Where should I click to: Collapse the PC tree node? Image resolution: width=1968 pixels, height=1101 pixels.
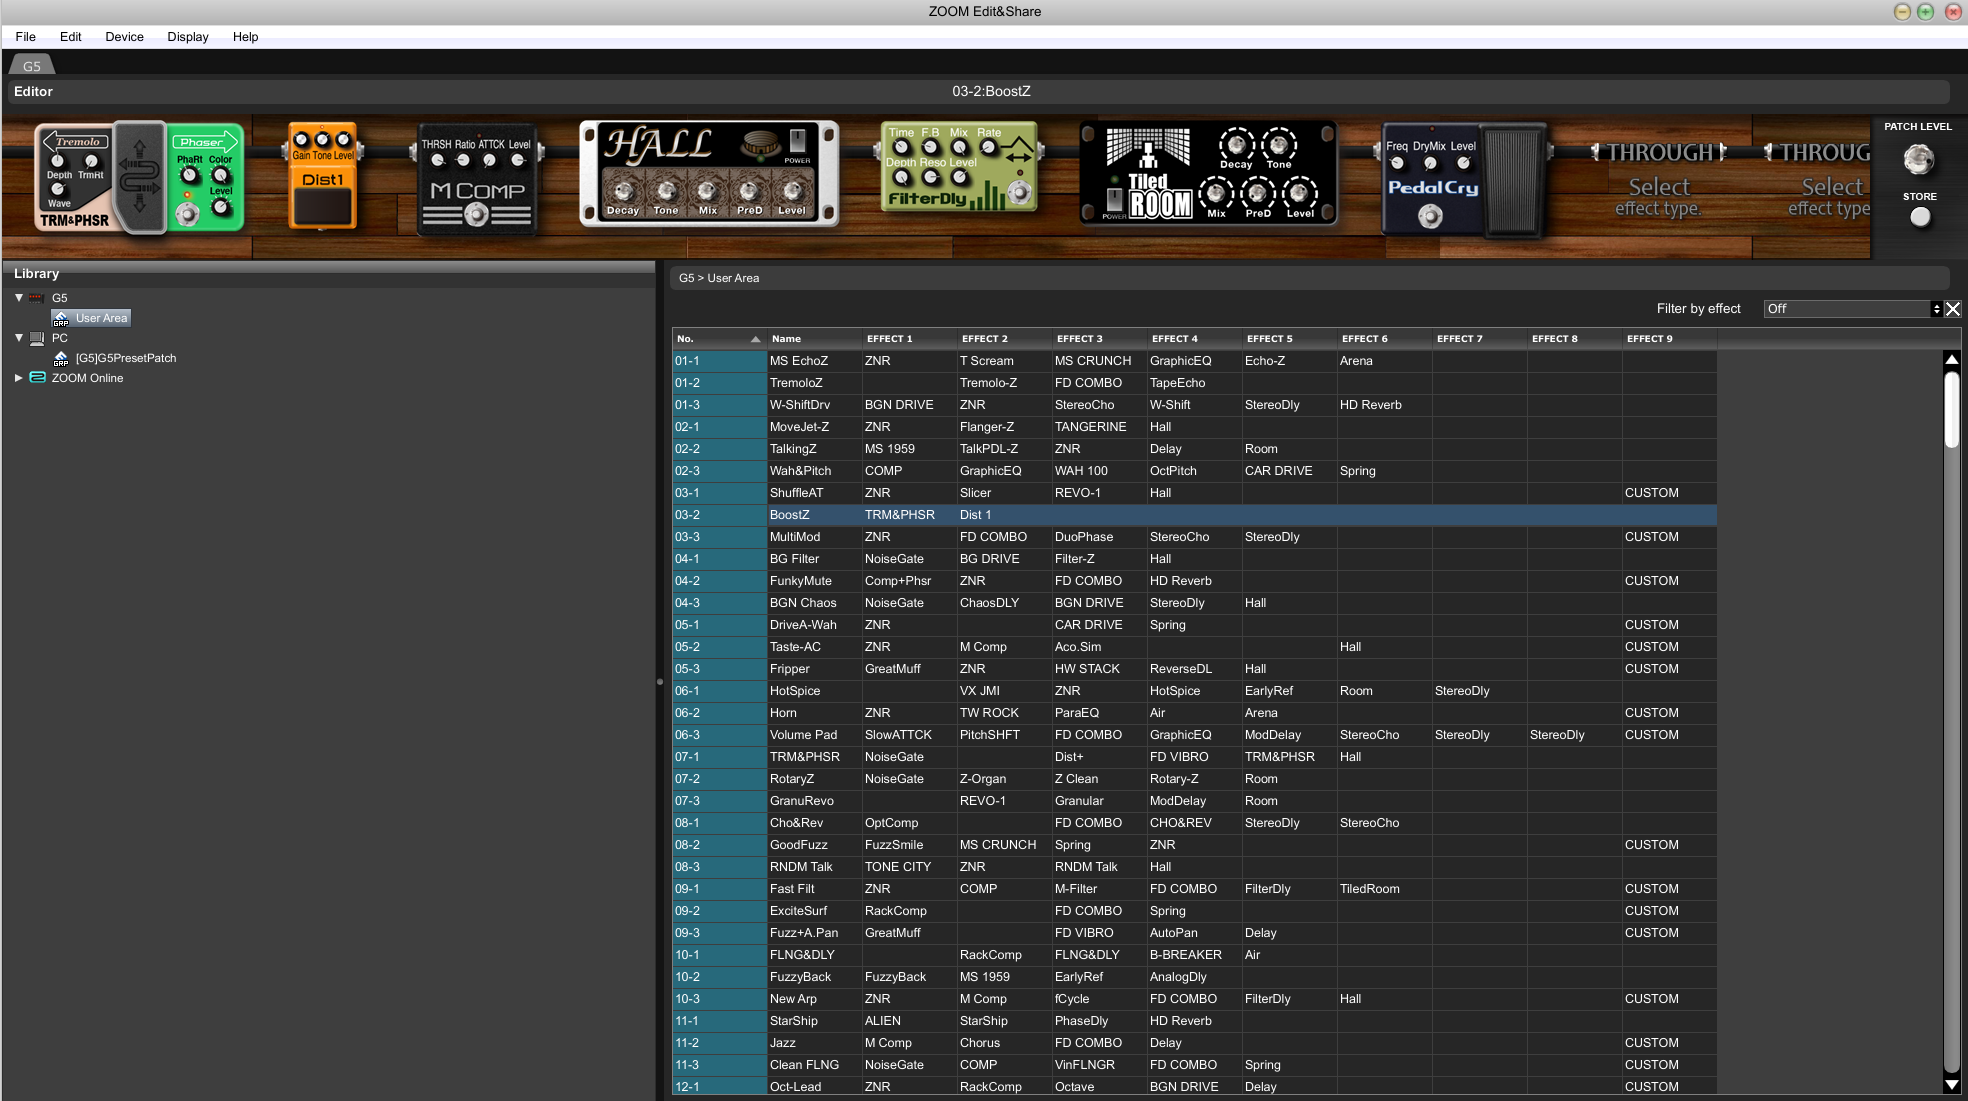click(18, 338)
